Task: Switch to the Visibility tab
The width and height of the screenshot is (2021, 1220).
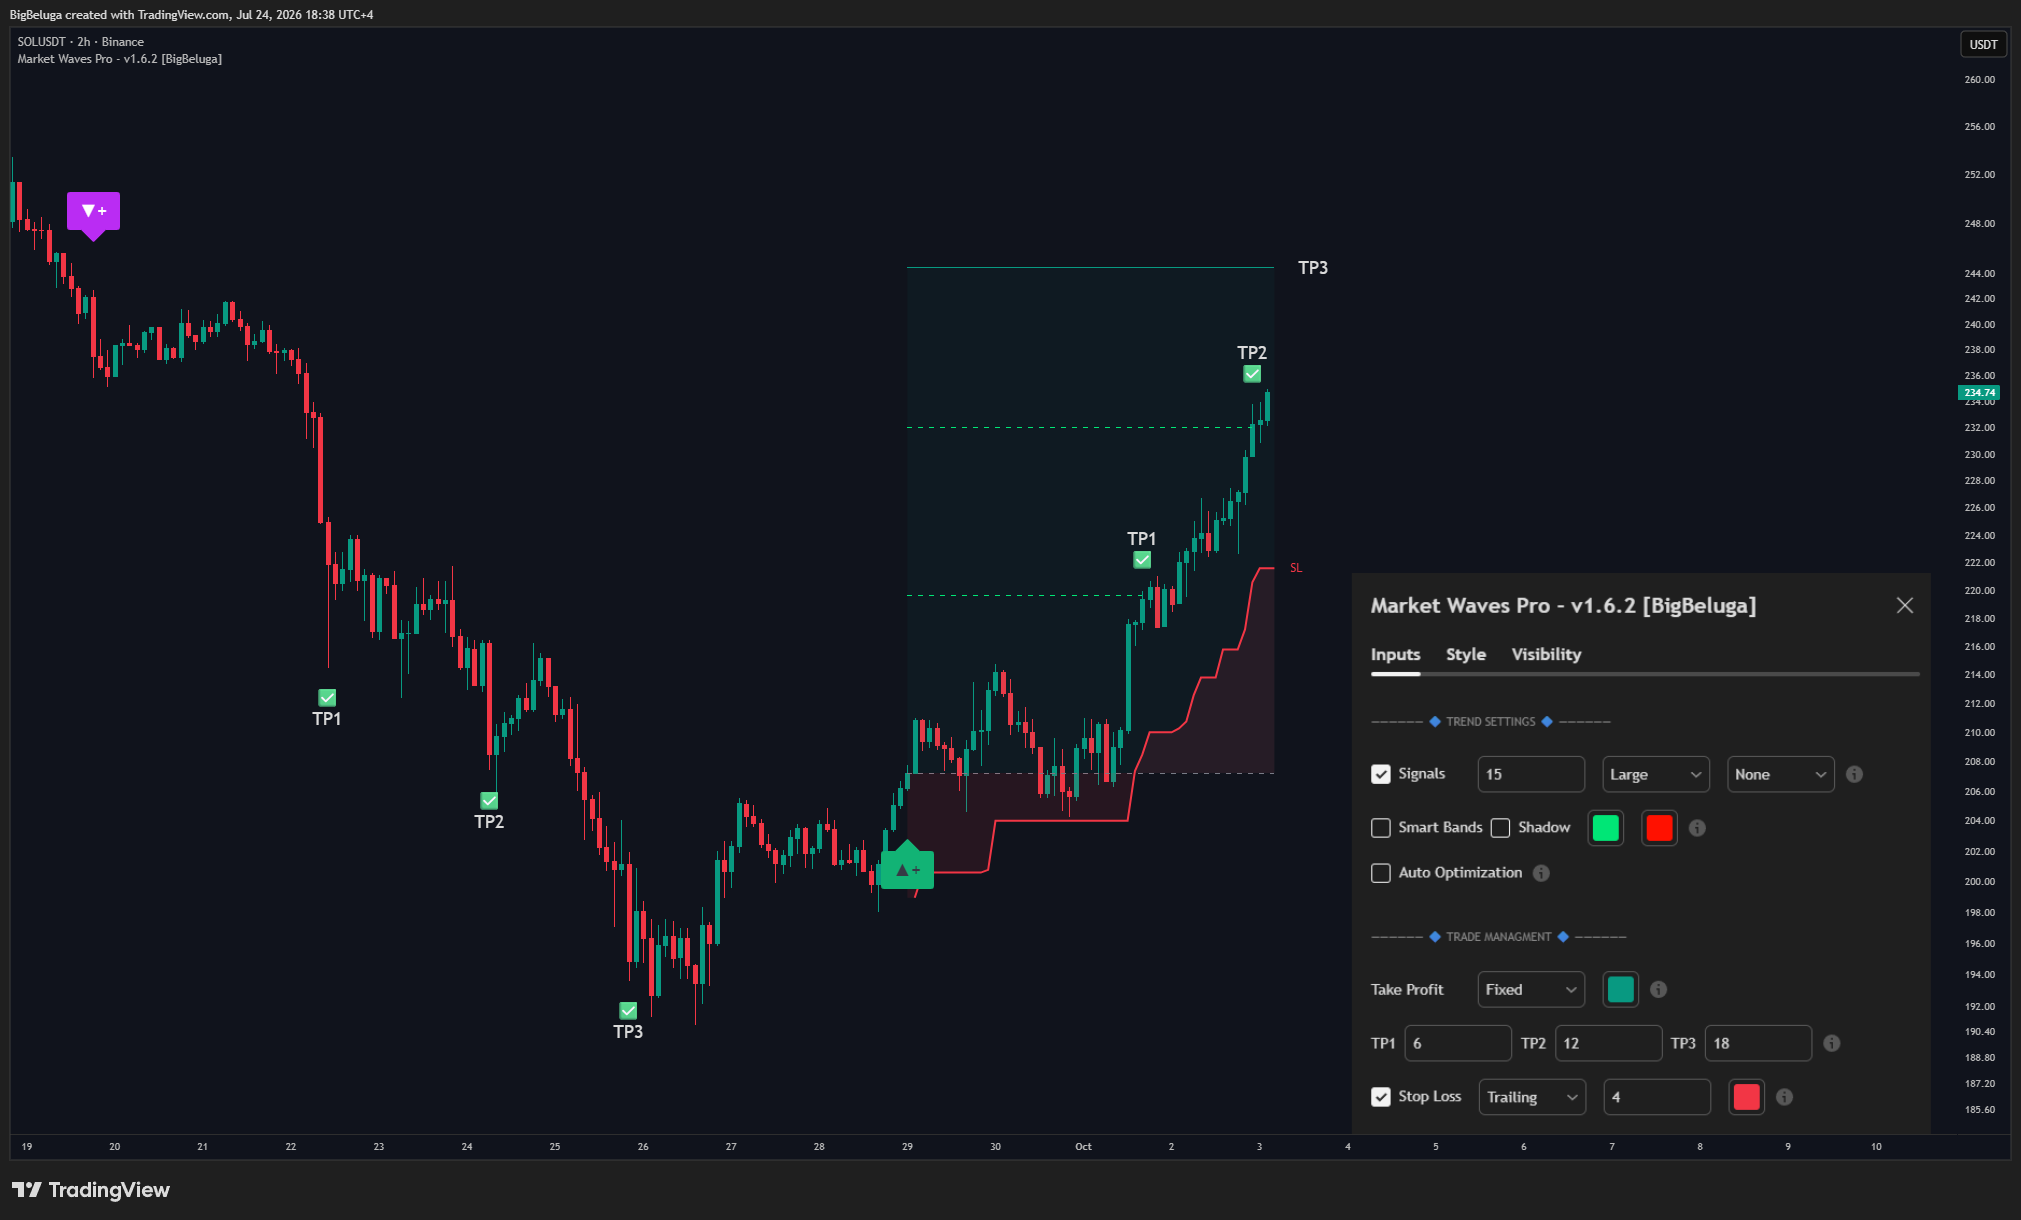Action: click(x=1546, y=654)
